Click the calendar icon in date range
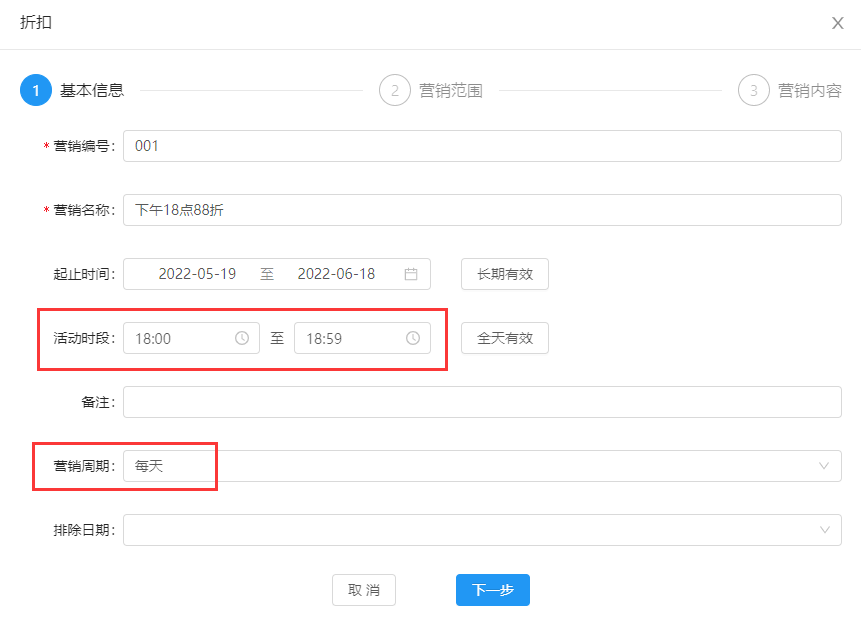The height and width of the screenshot is (625, 861). (411, 274)
